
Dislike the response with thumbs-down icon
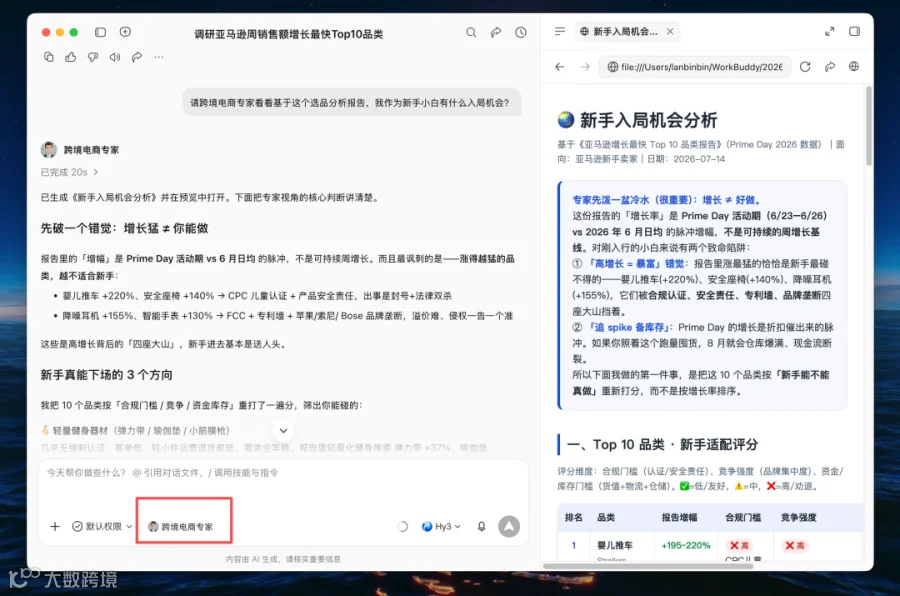click(x=93, y=57)
